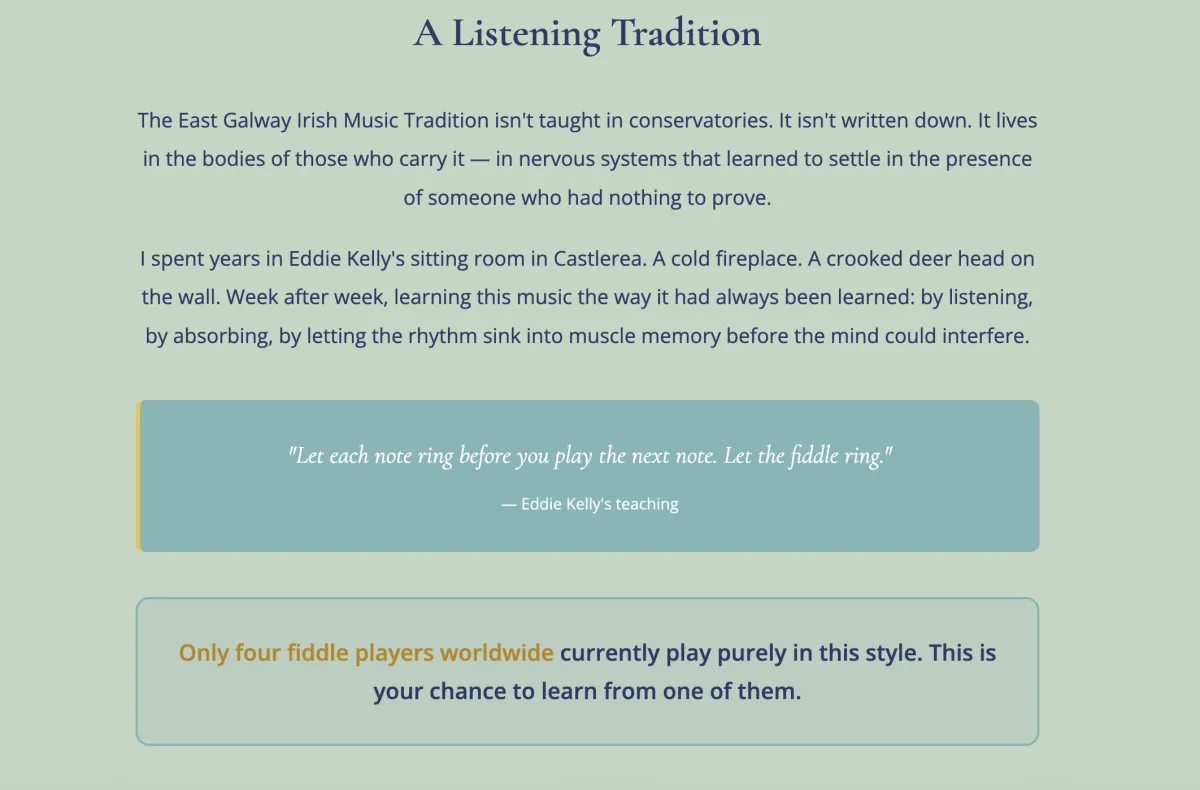Click the paragraph starting "I spent years"
The height and width of the screenshot is (790, 1200).
(x=587, y=297)
